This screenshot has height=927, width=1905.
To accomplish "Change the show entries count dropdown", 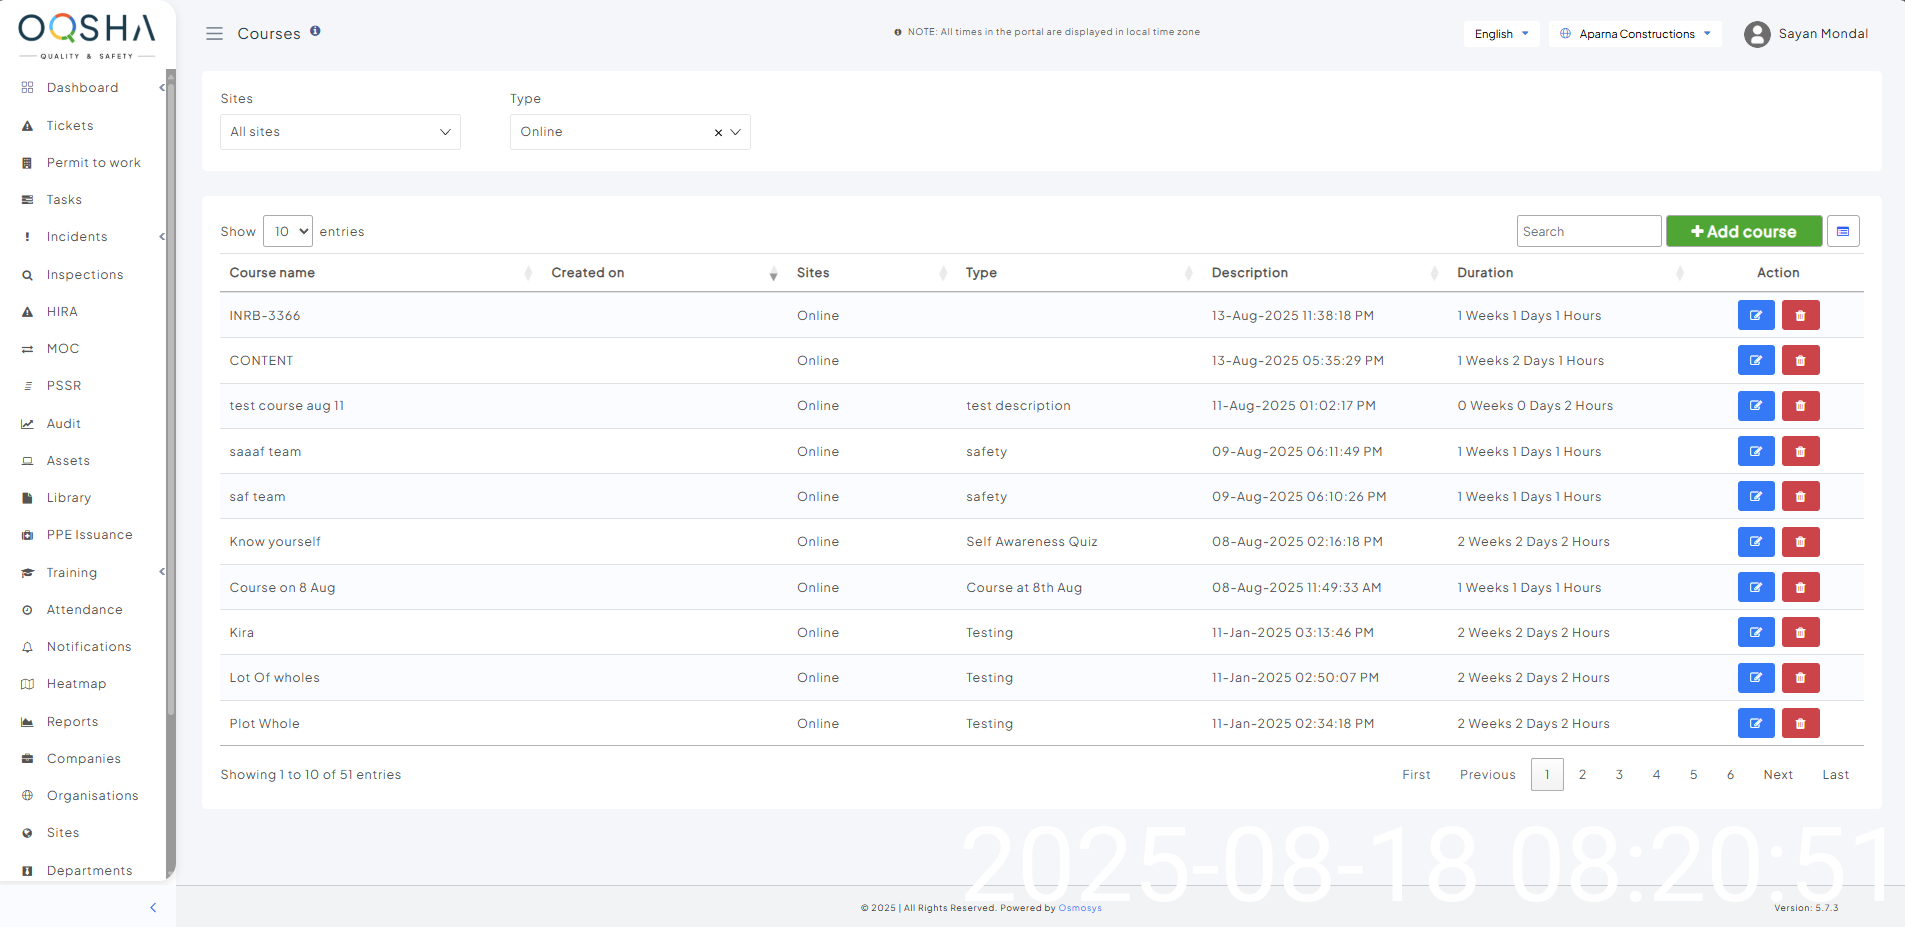I will pyautogui.click(x=288, y=231).
